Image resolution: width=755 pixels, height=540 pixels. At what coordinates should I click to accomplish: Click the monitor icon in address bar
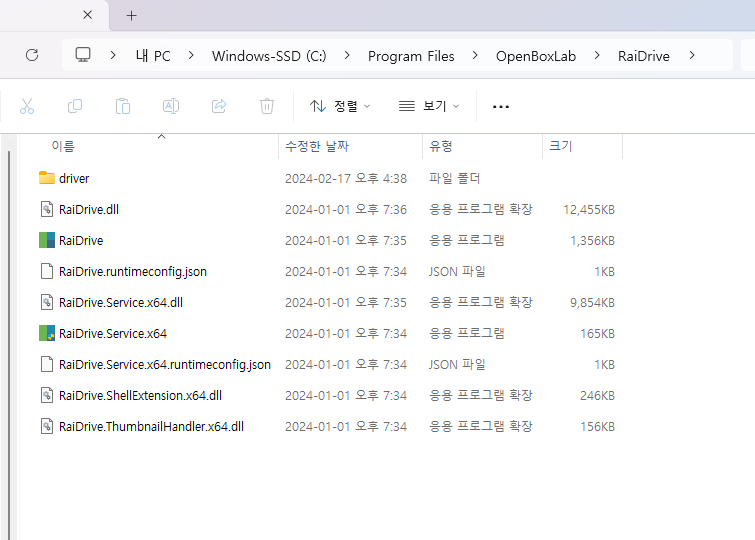point(83,55)
